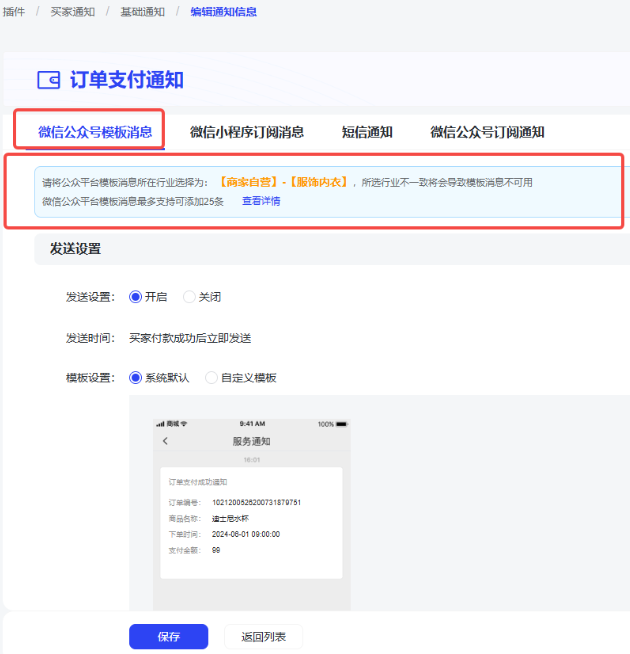Click signal bars icon in phone preview
The image size is (630, 654).
tap(161, 424)
